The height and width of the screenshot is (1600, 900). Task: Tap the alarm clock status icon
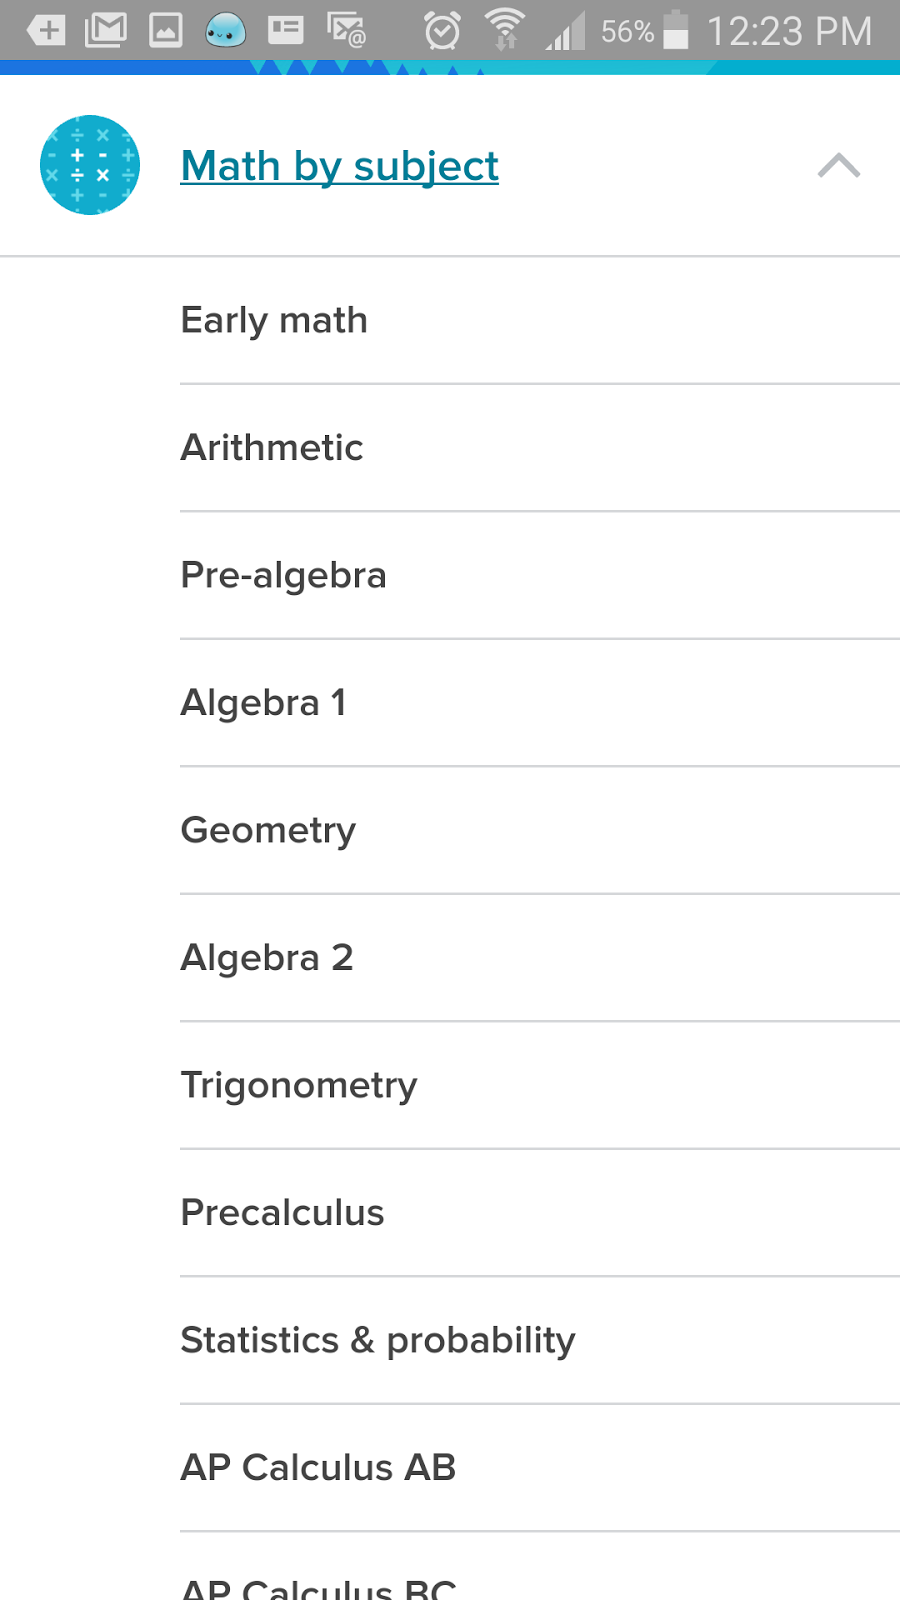tap(442, 31)
